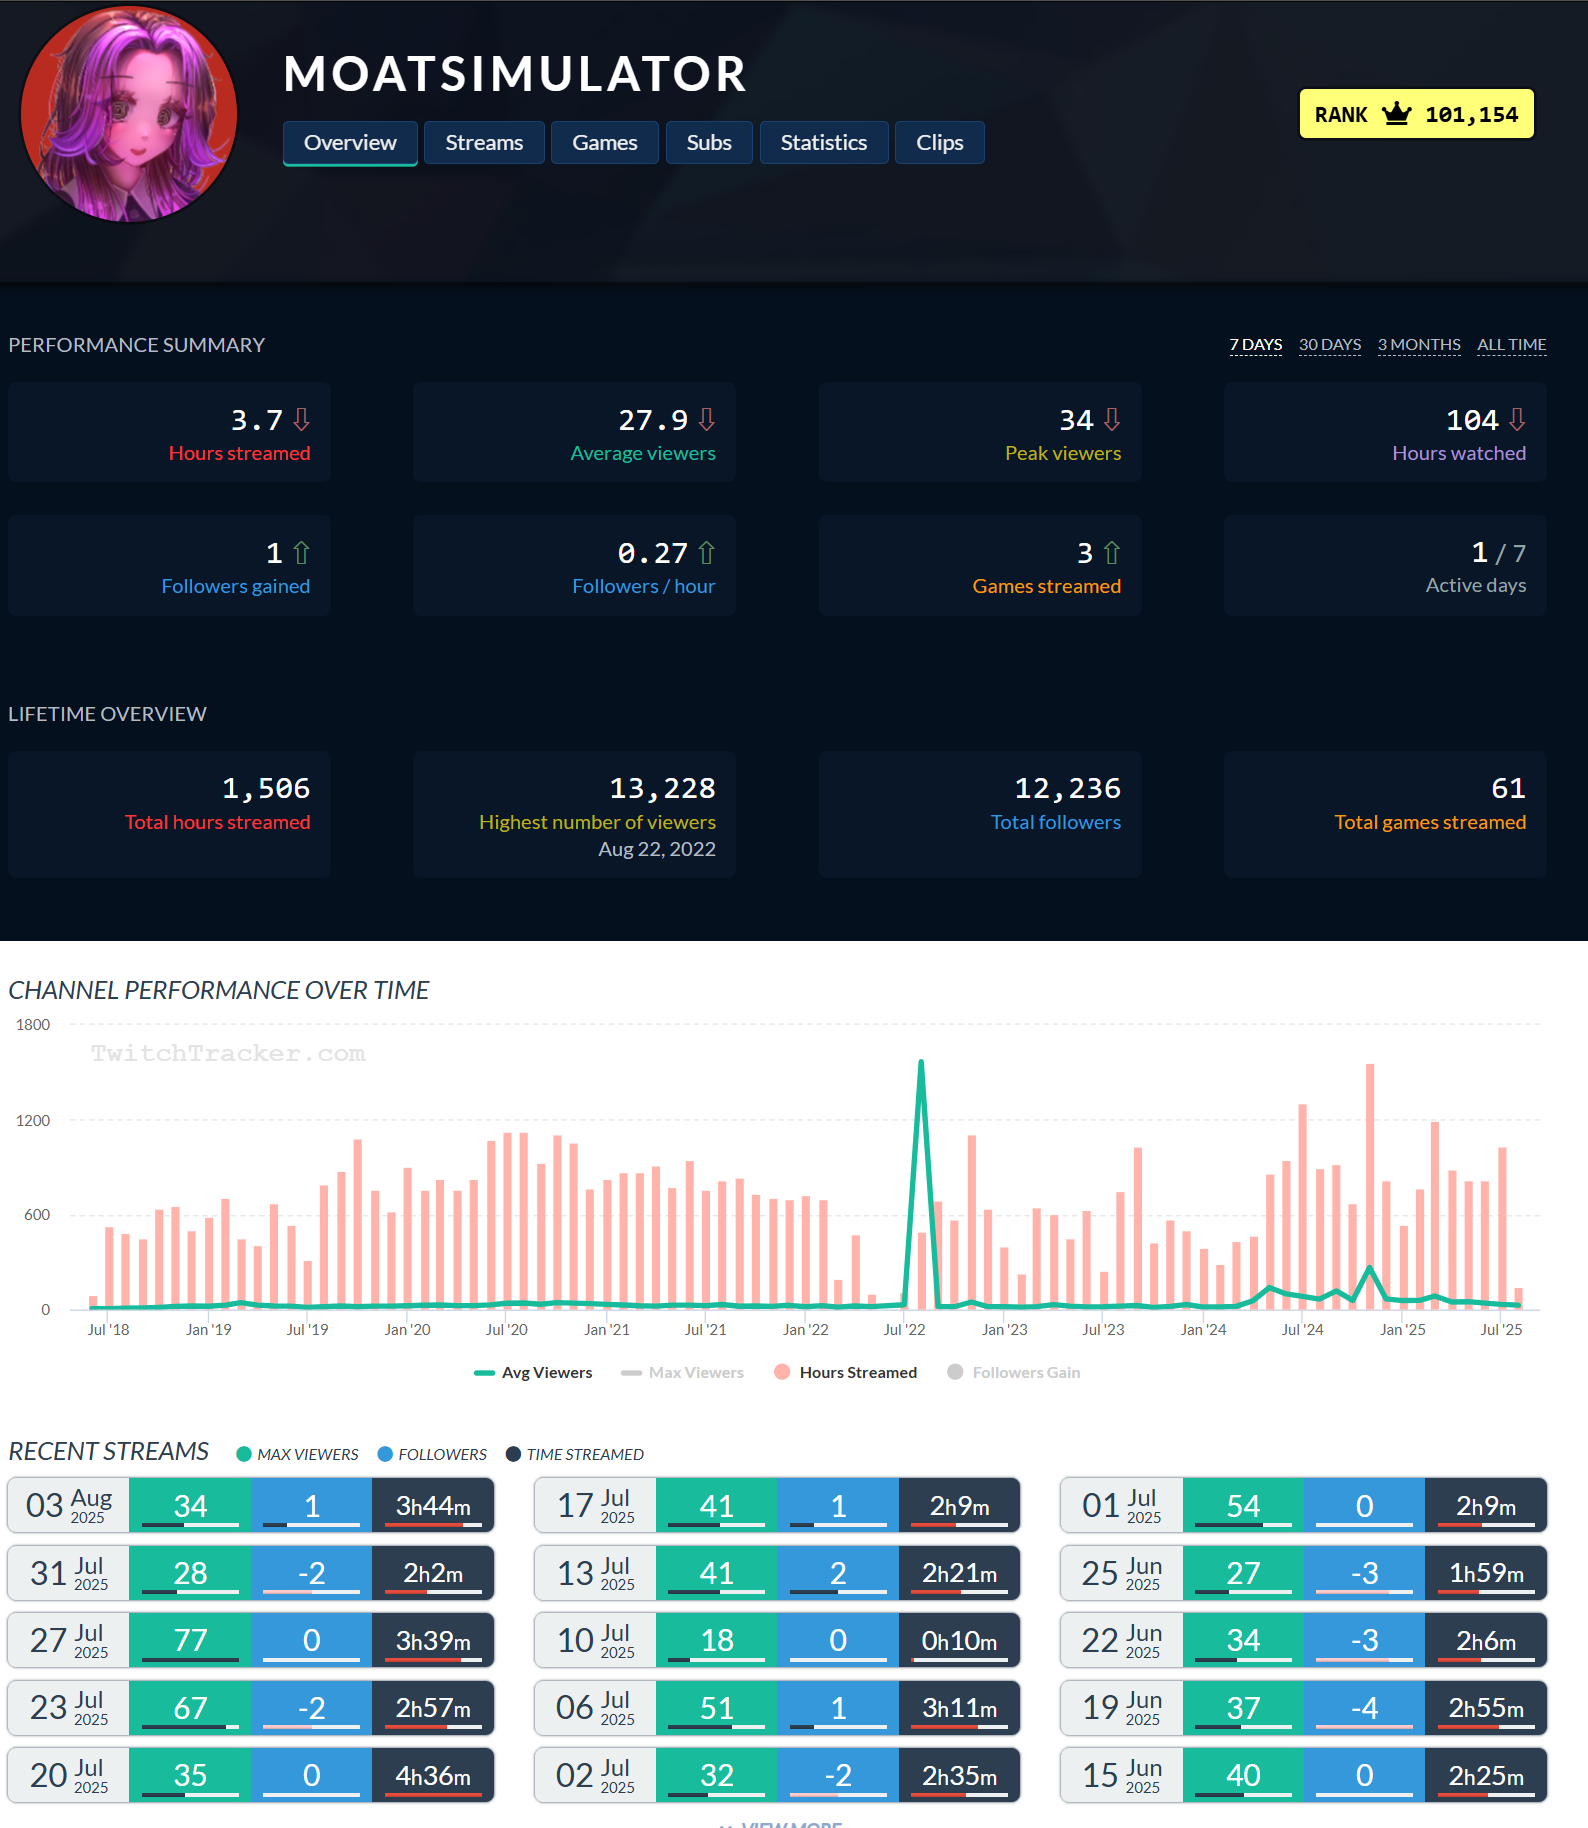Open the 22 Jun 2025 stream
This screenshot has height=1828, width=1588.
click(x=1304, y=1640)
